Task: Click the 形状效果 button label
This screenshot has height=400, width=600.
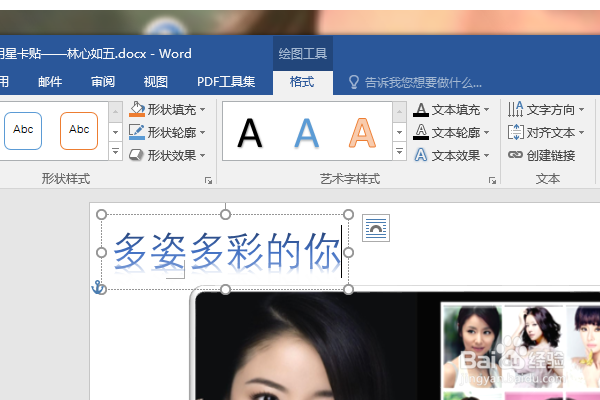Action: 172,155
